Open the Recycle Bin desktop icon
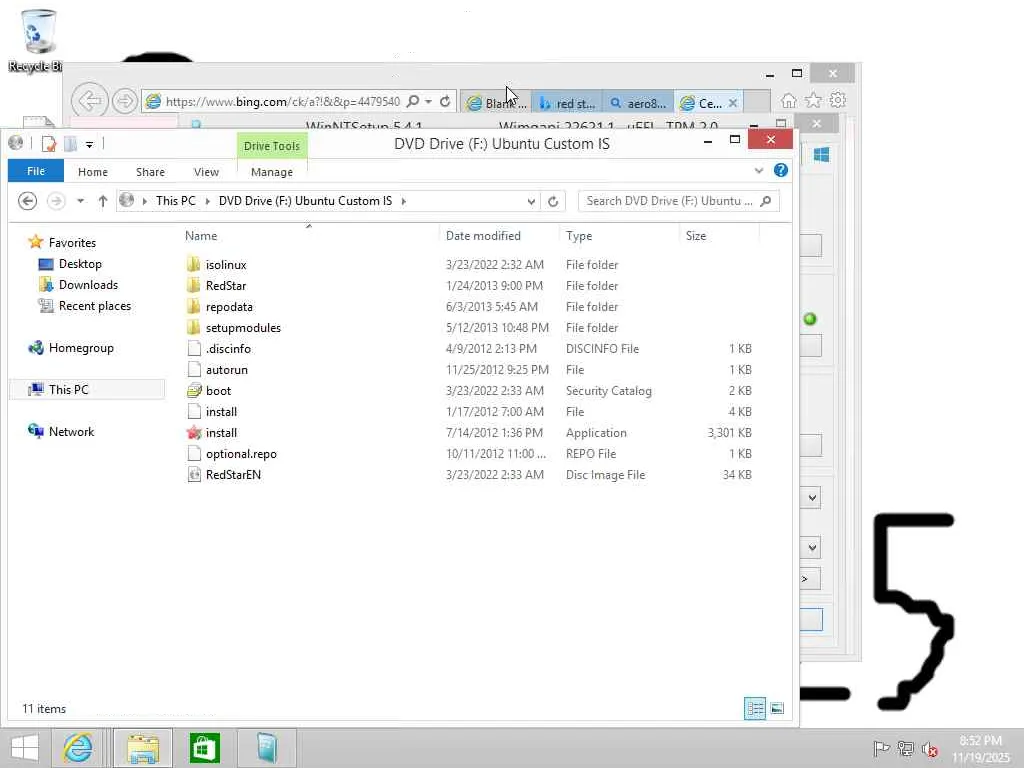The width and height of the screenshot is (1024, 768). (x=38, y=39)
